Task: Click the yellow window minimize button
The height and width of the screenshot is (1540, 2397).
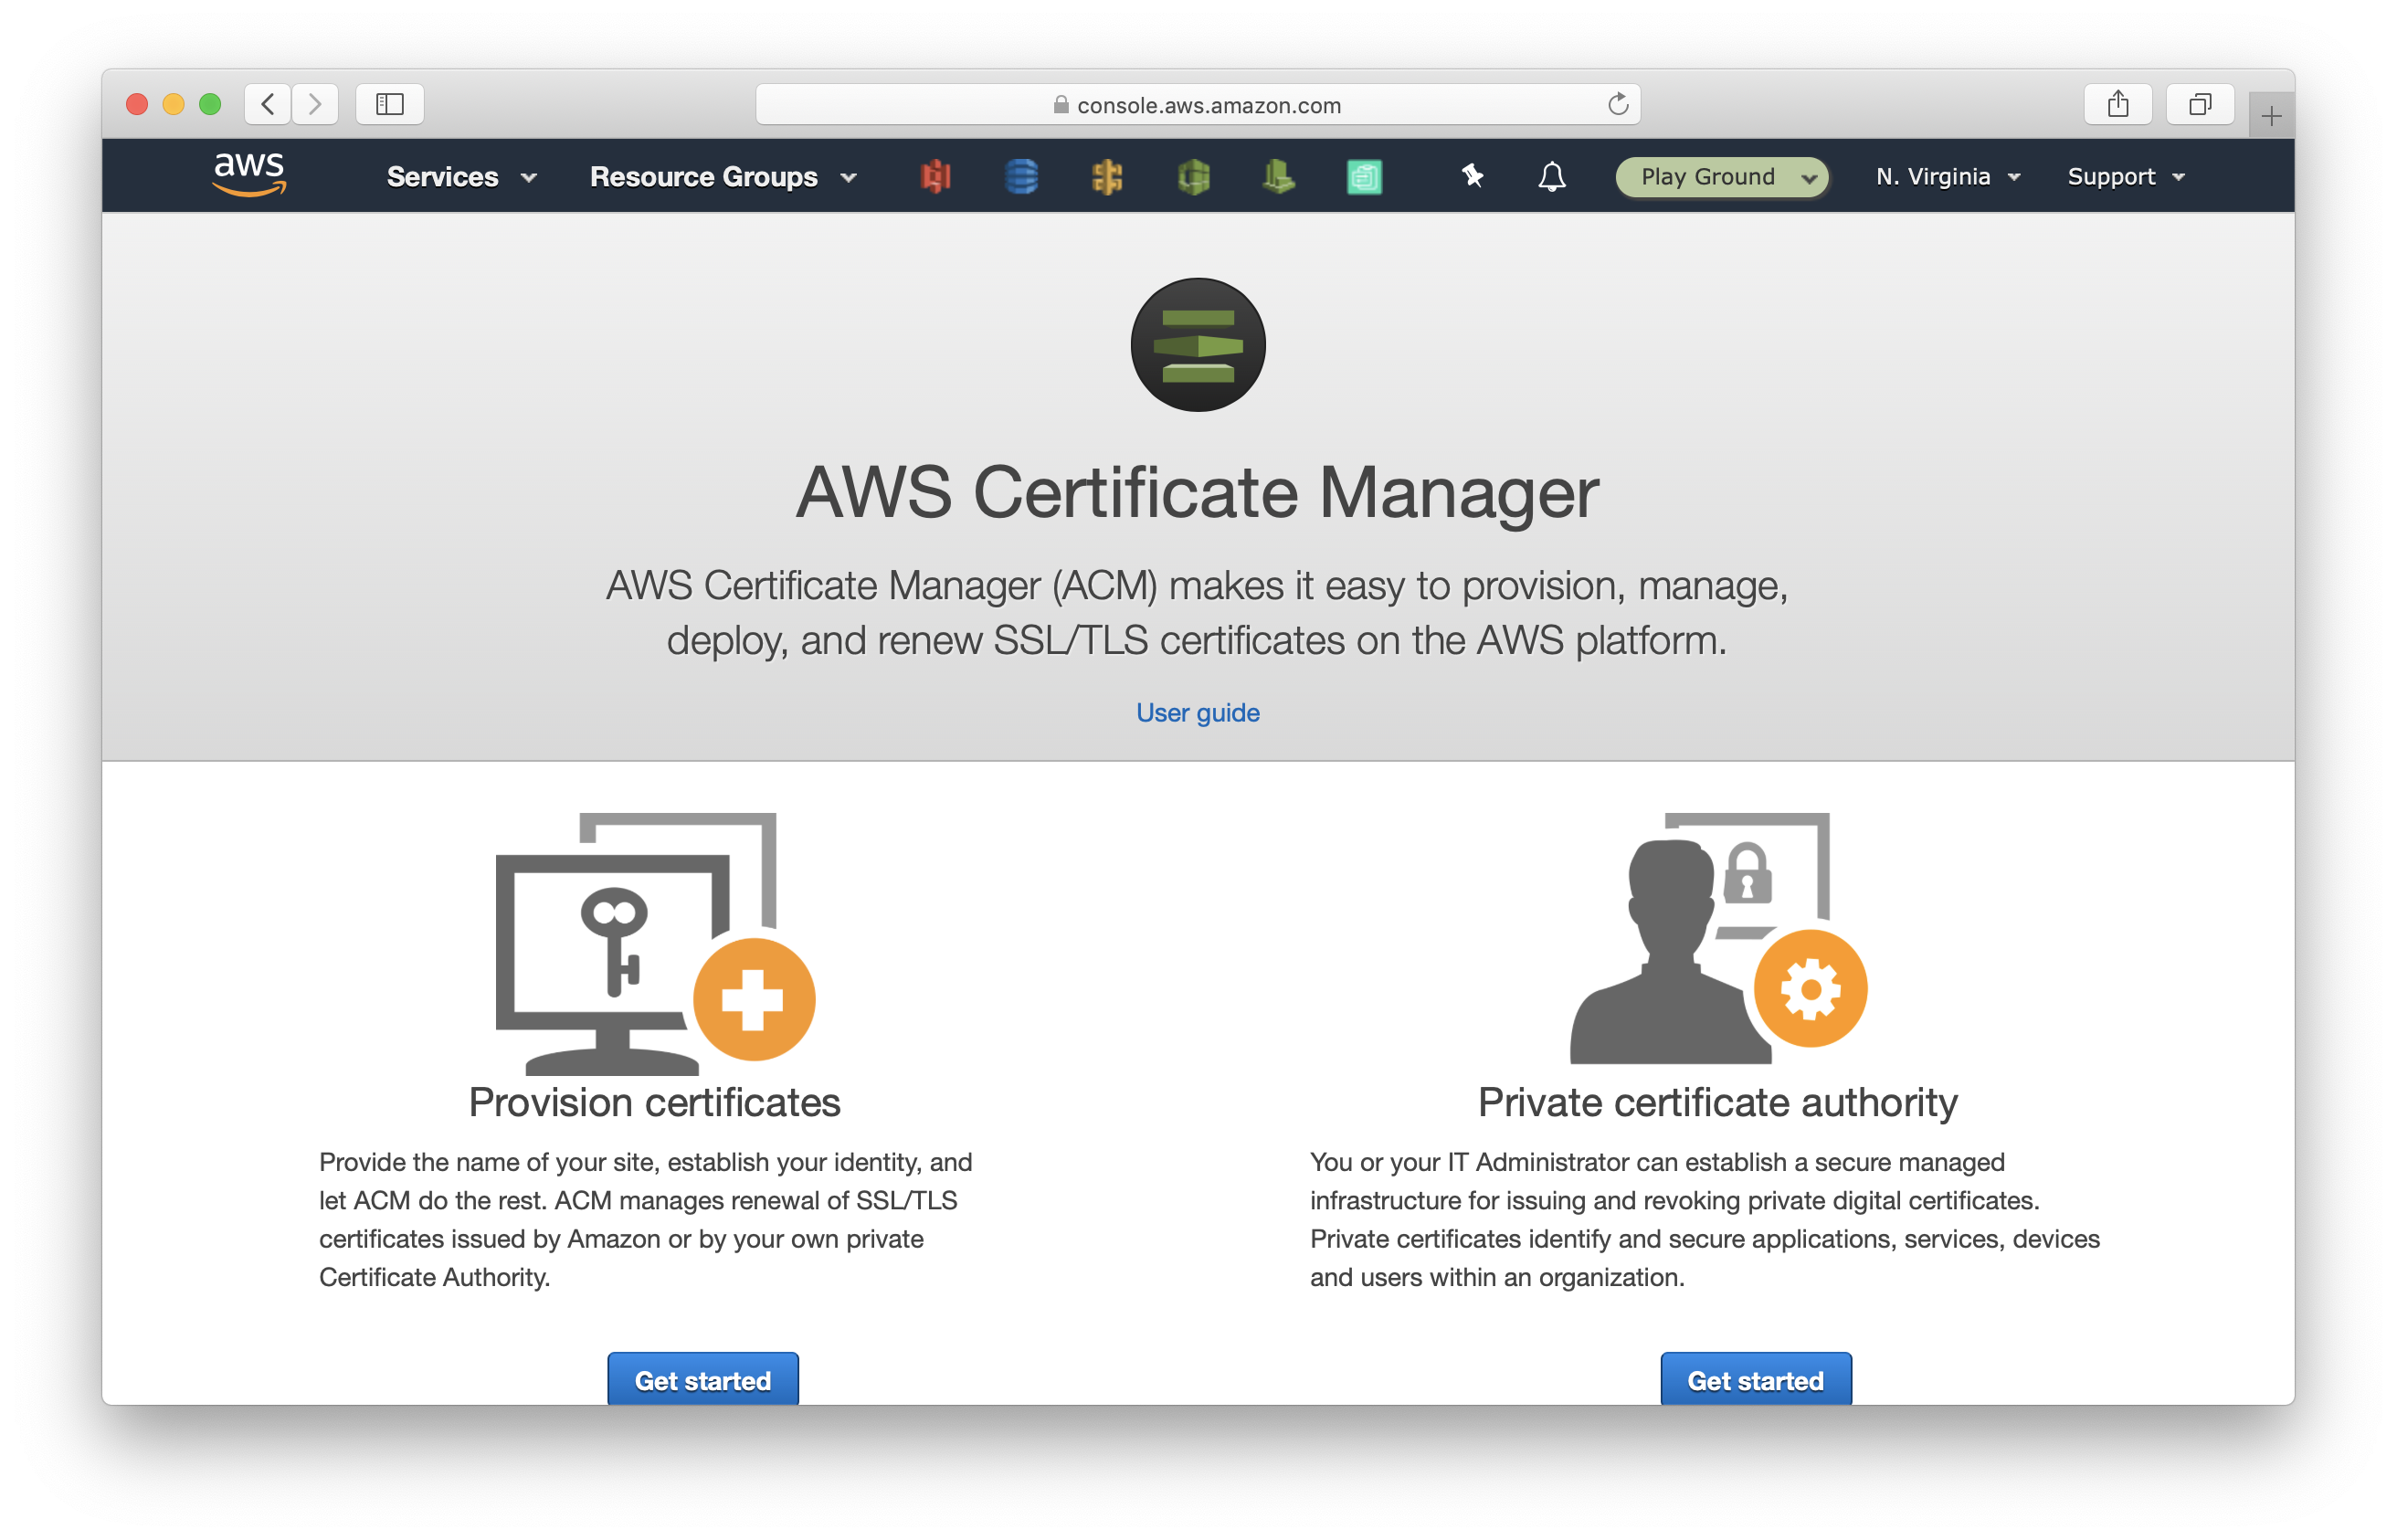Action: click(173, 104)
